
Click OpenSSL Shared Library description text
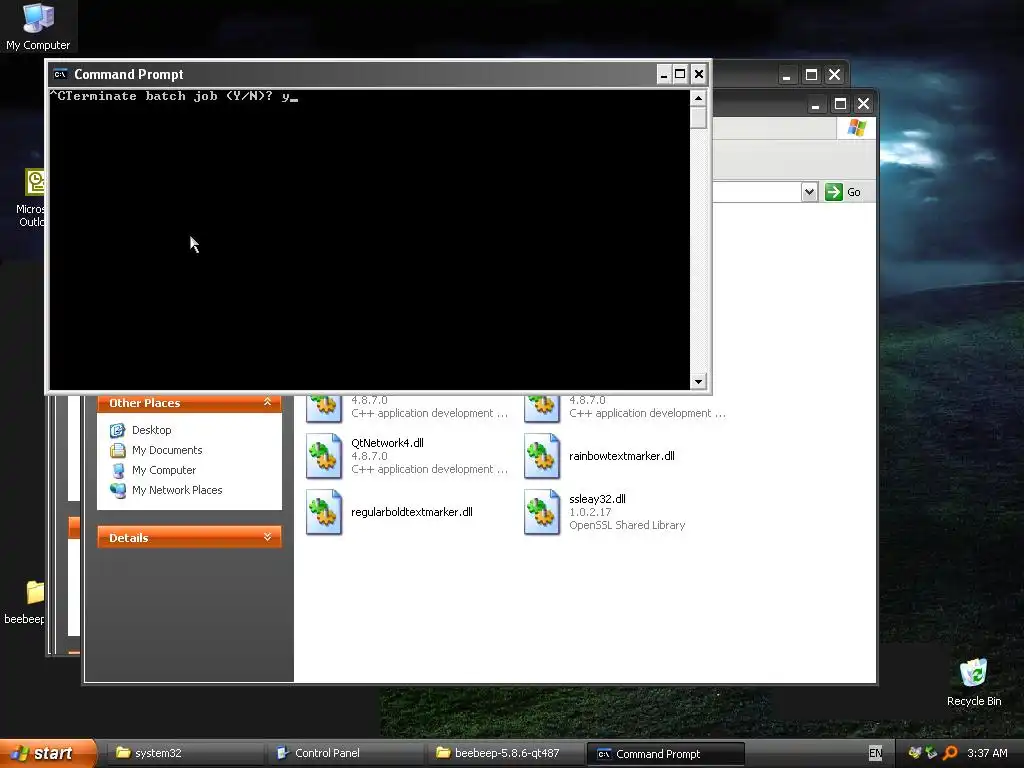point(627,525)
